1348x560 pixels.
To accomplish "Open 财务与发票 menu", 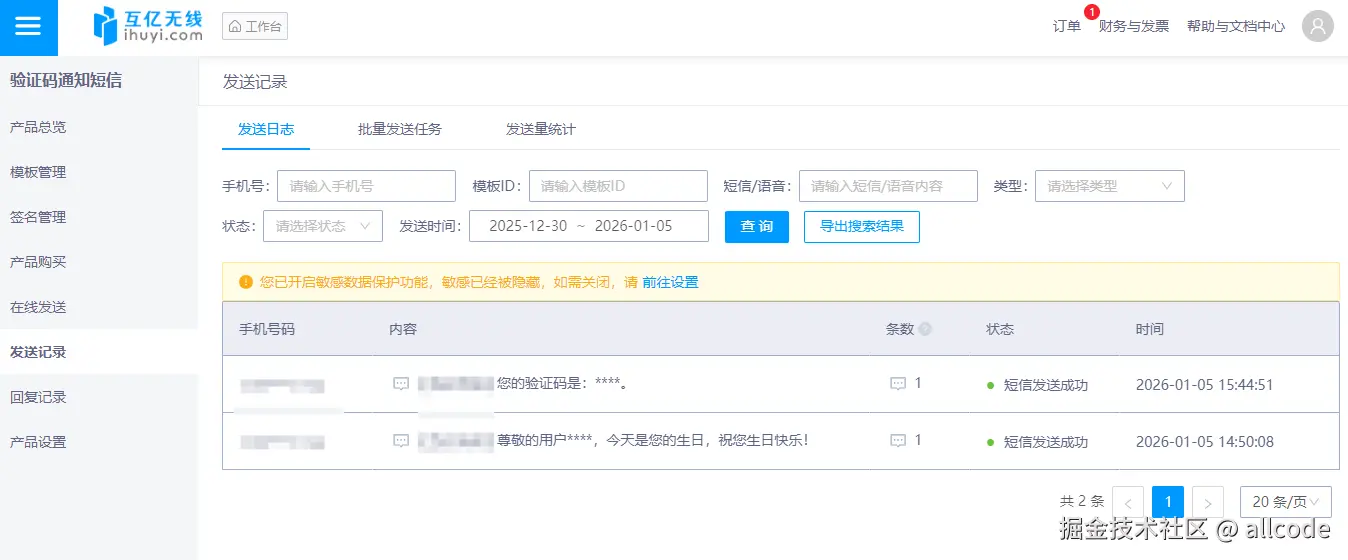I will [x=1133, y=26].
